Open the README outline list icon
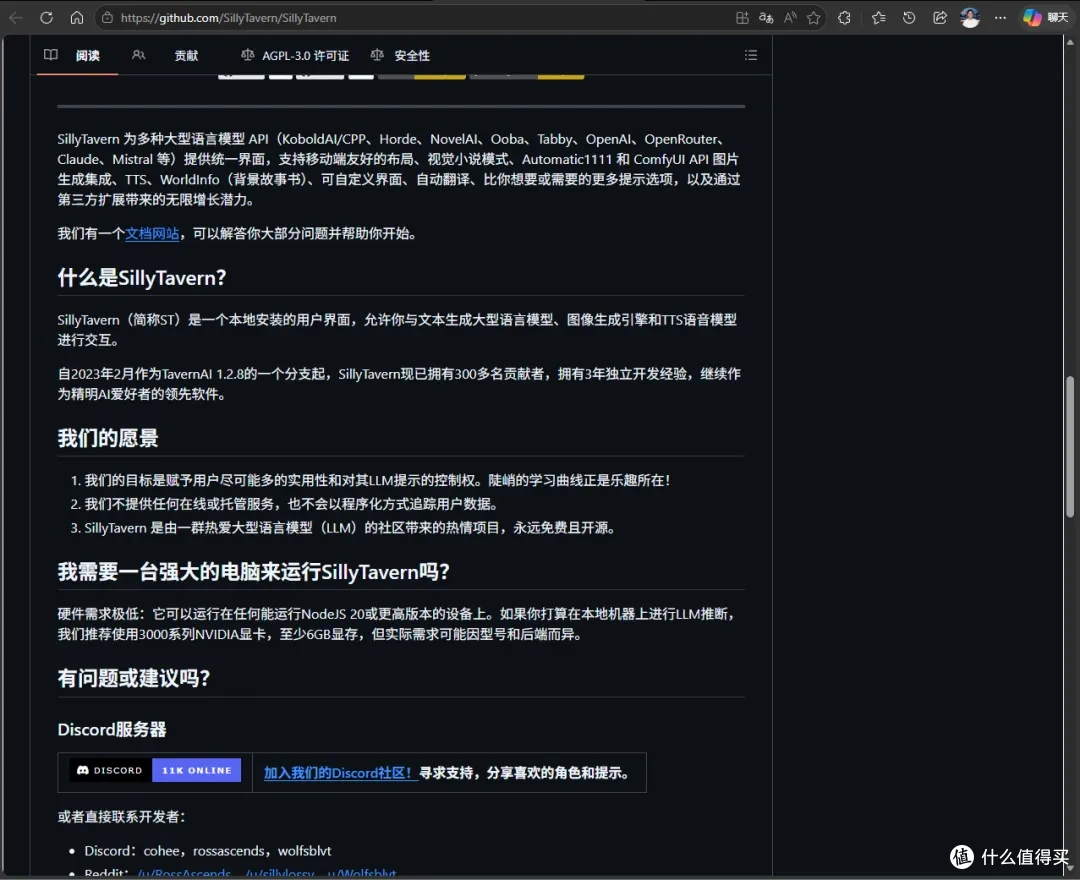The image size is (1080, 880). click(x=751, y=55)
